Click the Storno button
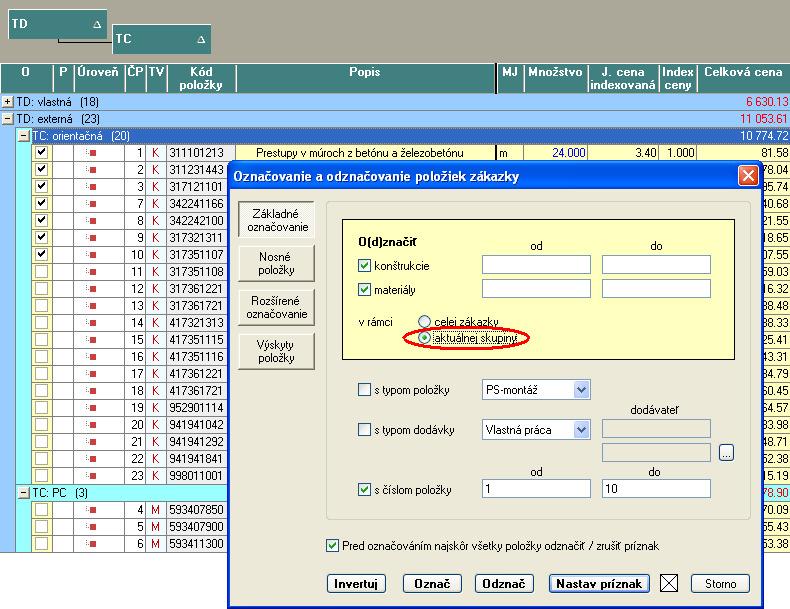 (720, 583)
